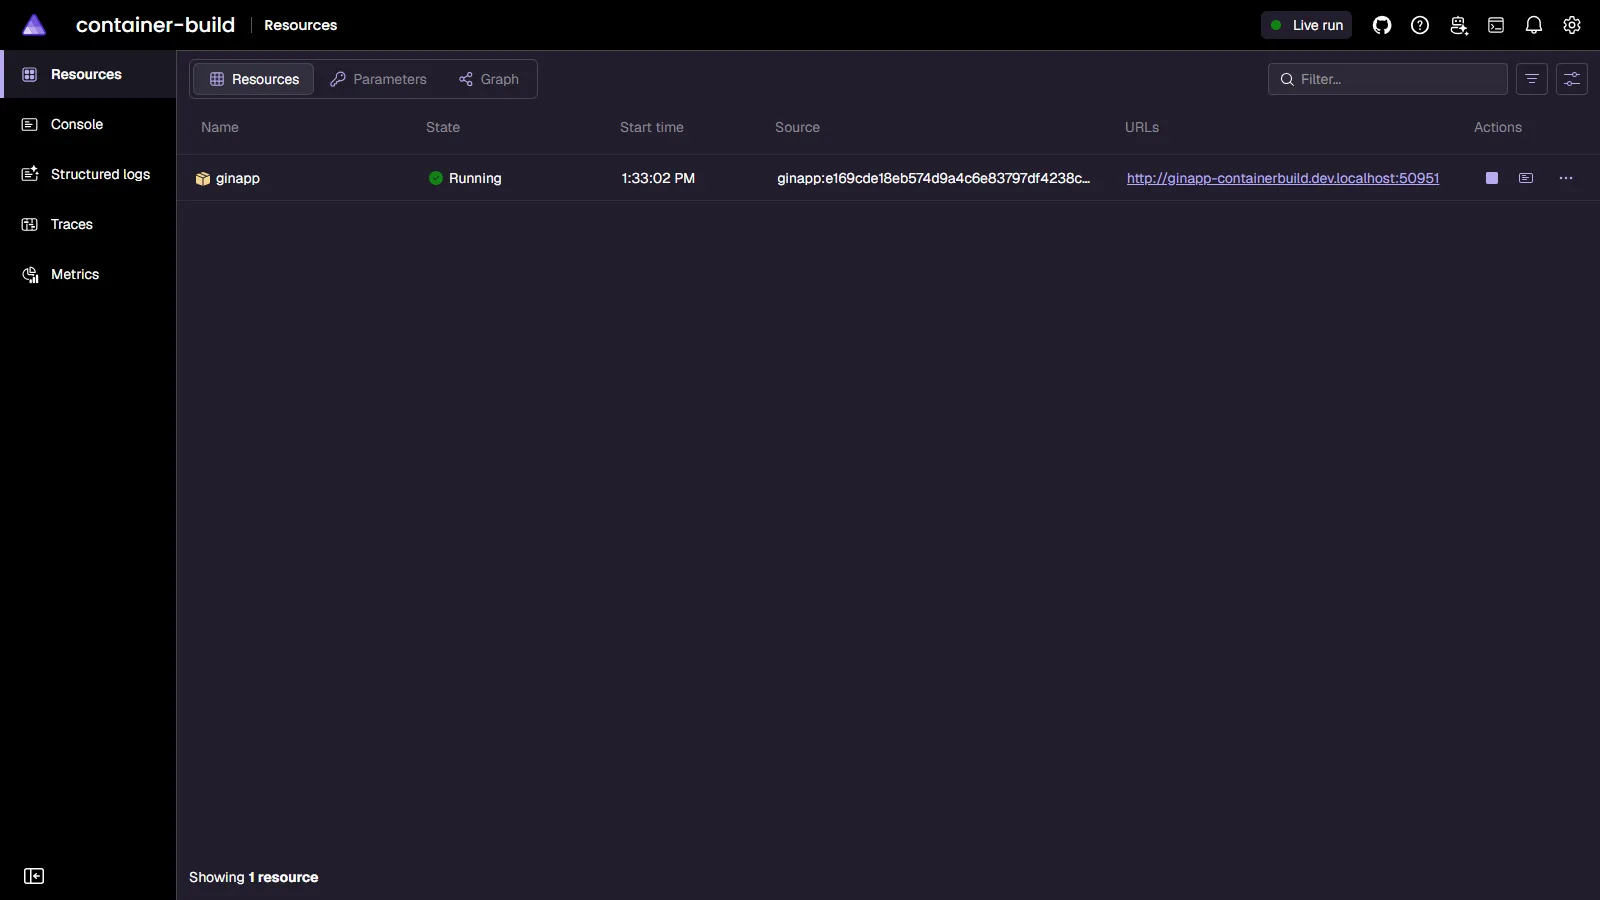The height and width of the screenshot is (900, 1600).
Task: Click the green Running status icon
Action: coord(436,178)
